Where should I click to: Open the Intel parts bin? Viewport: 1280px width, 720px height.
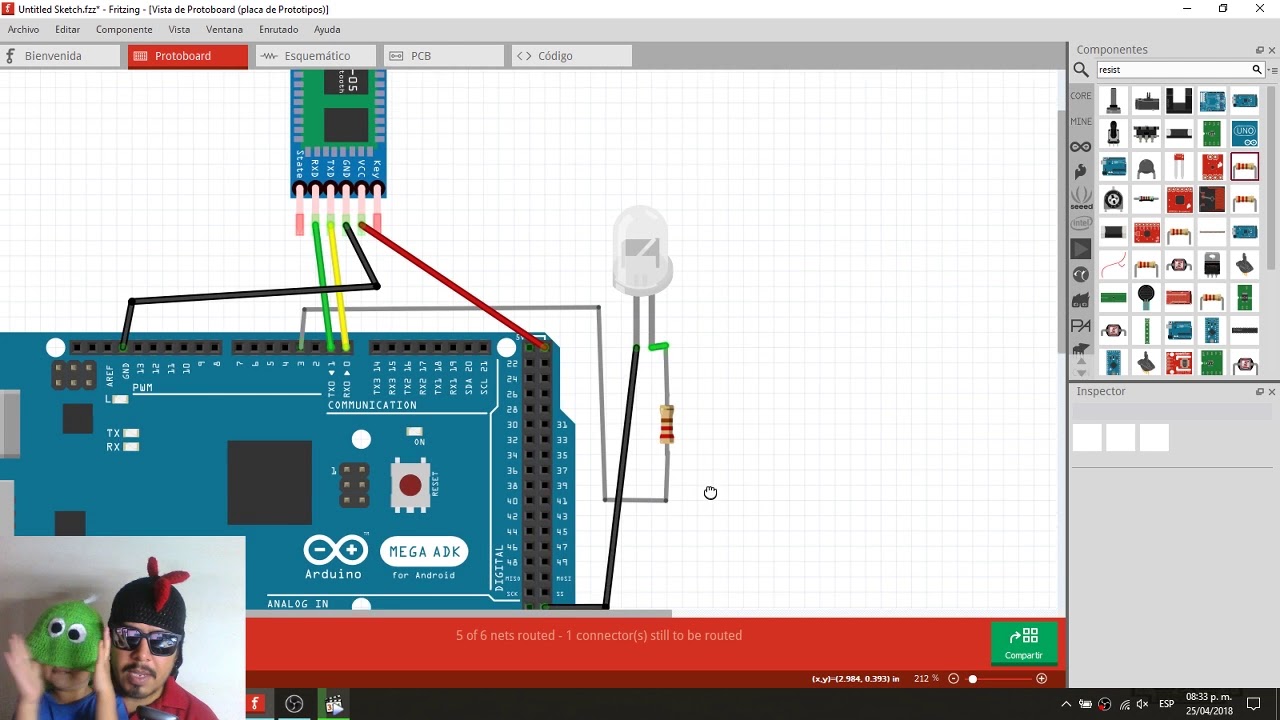coord(1081,223)
